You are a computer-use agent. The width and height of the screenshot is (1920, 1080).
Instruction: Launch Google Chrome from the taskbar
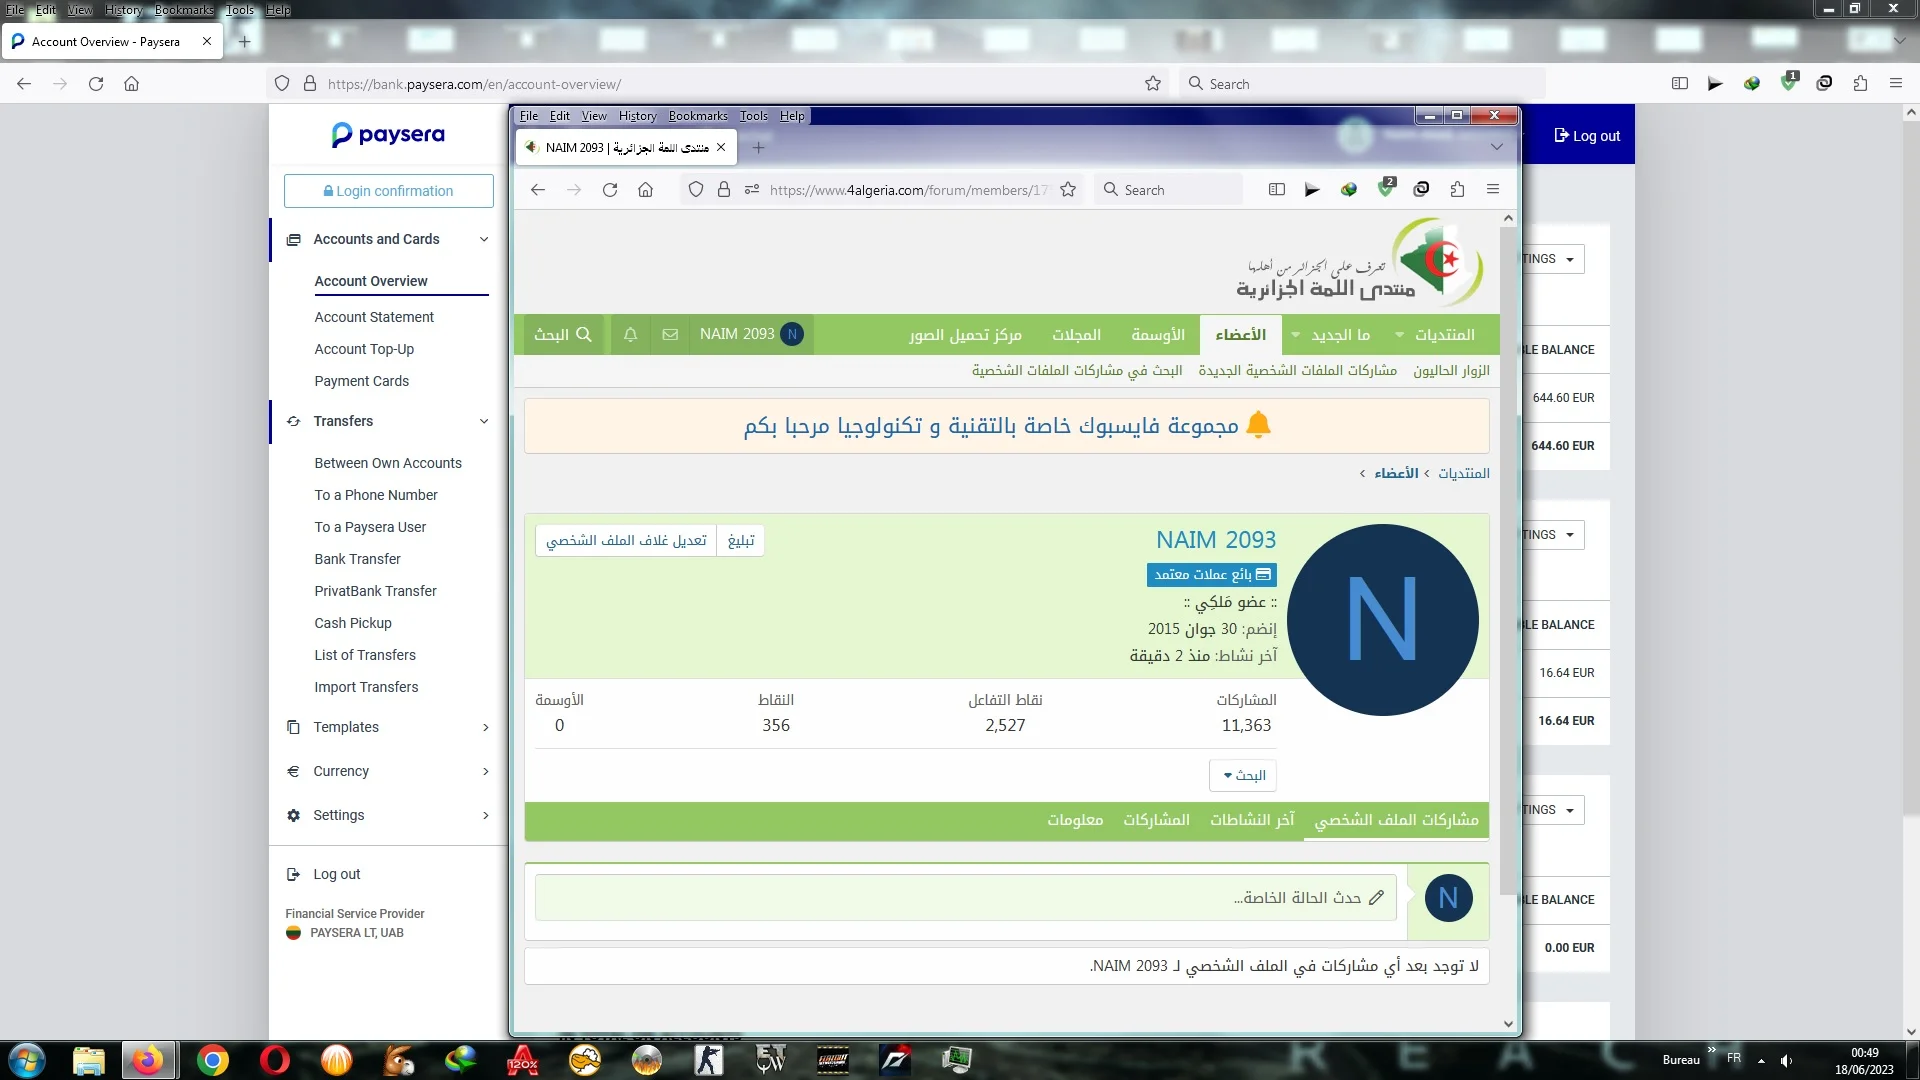pos(212,1060)
